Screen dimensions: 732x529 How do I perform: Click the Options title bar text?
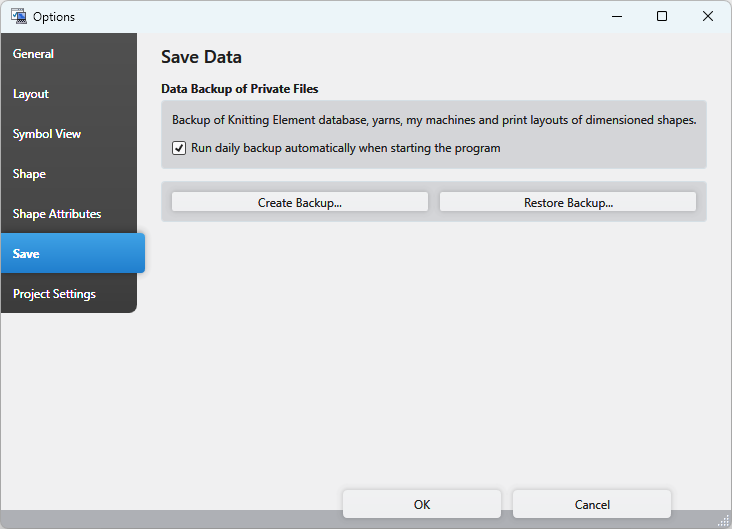[x=54, y=17]
